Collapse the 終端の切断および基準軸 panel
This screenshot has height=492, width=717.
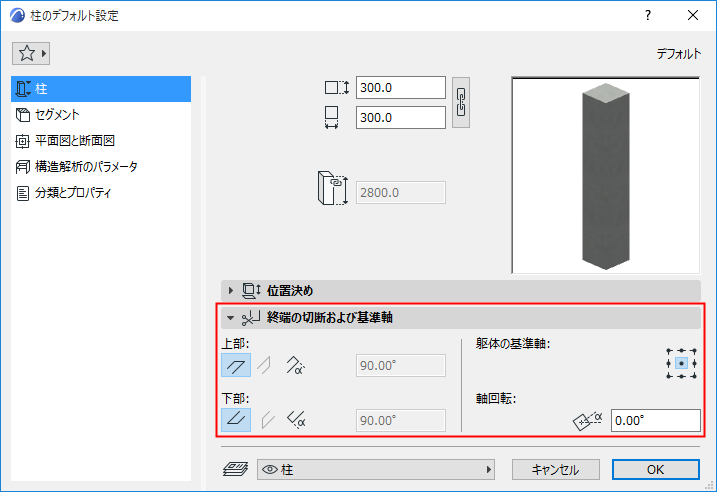[461, 317]
